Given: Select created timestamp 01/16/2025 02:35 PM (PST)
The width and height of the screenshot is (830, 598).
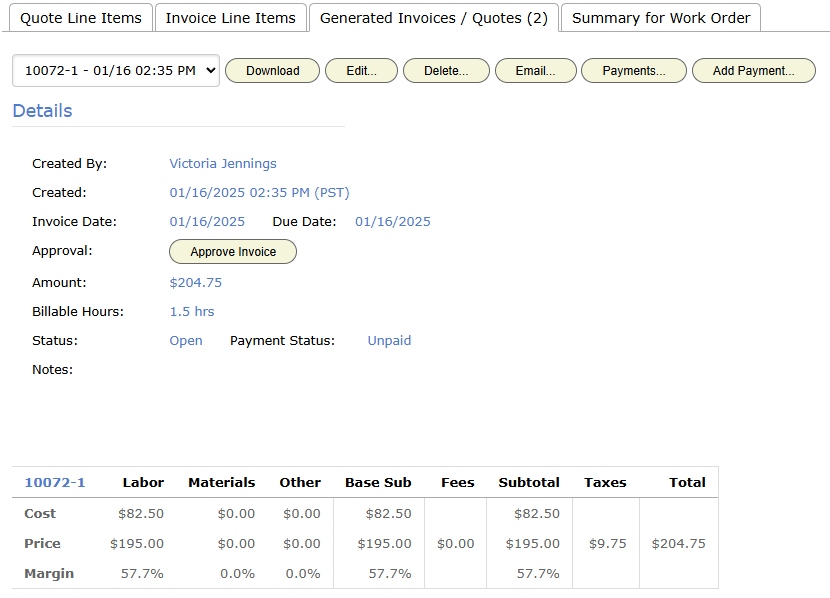Looking at the screenshot, I should tap(259, 193).
